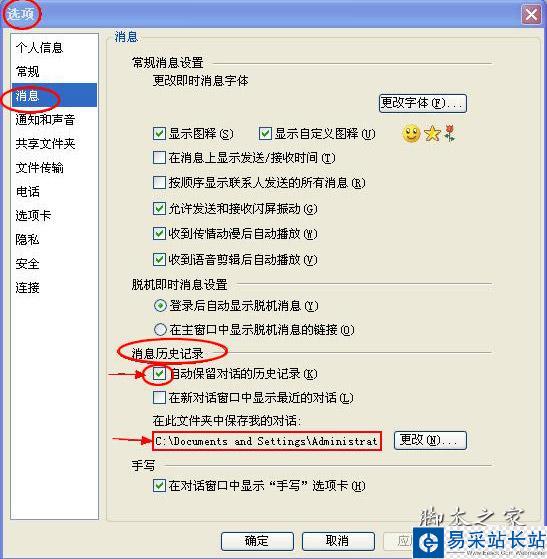The height and width of the screenshot is (559, 547).
Task: Disable 自动保留对话的历史记录 checkbox
Action: 159,374
